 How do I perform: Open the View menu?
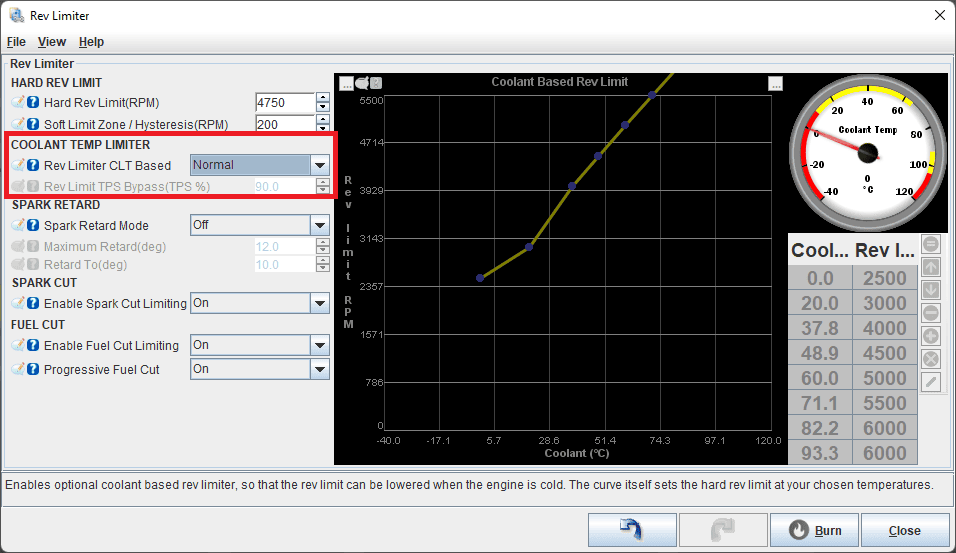[52, 42]
